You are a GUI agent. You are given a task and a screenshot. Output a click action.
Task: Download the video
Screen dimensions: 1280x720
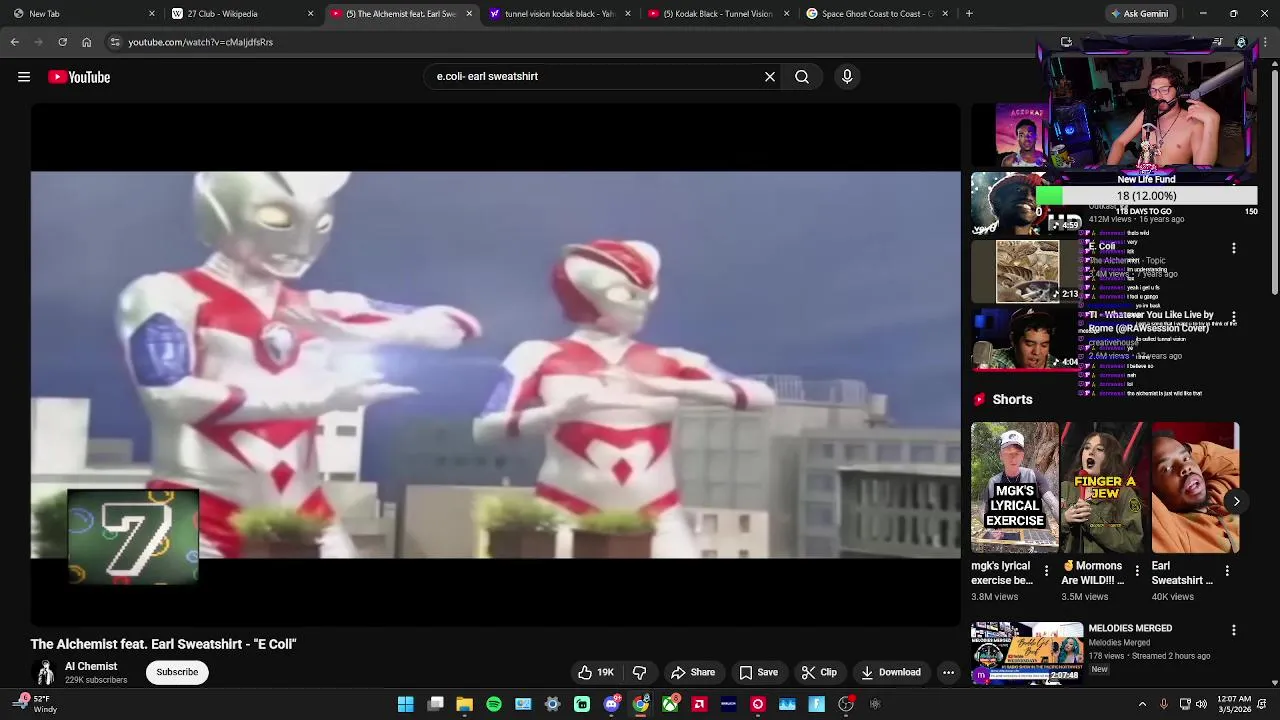click(891, 672)
